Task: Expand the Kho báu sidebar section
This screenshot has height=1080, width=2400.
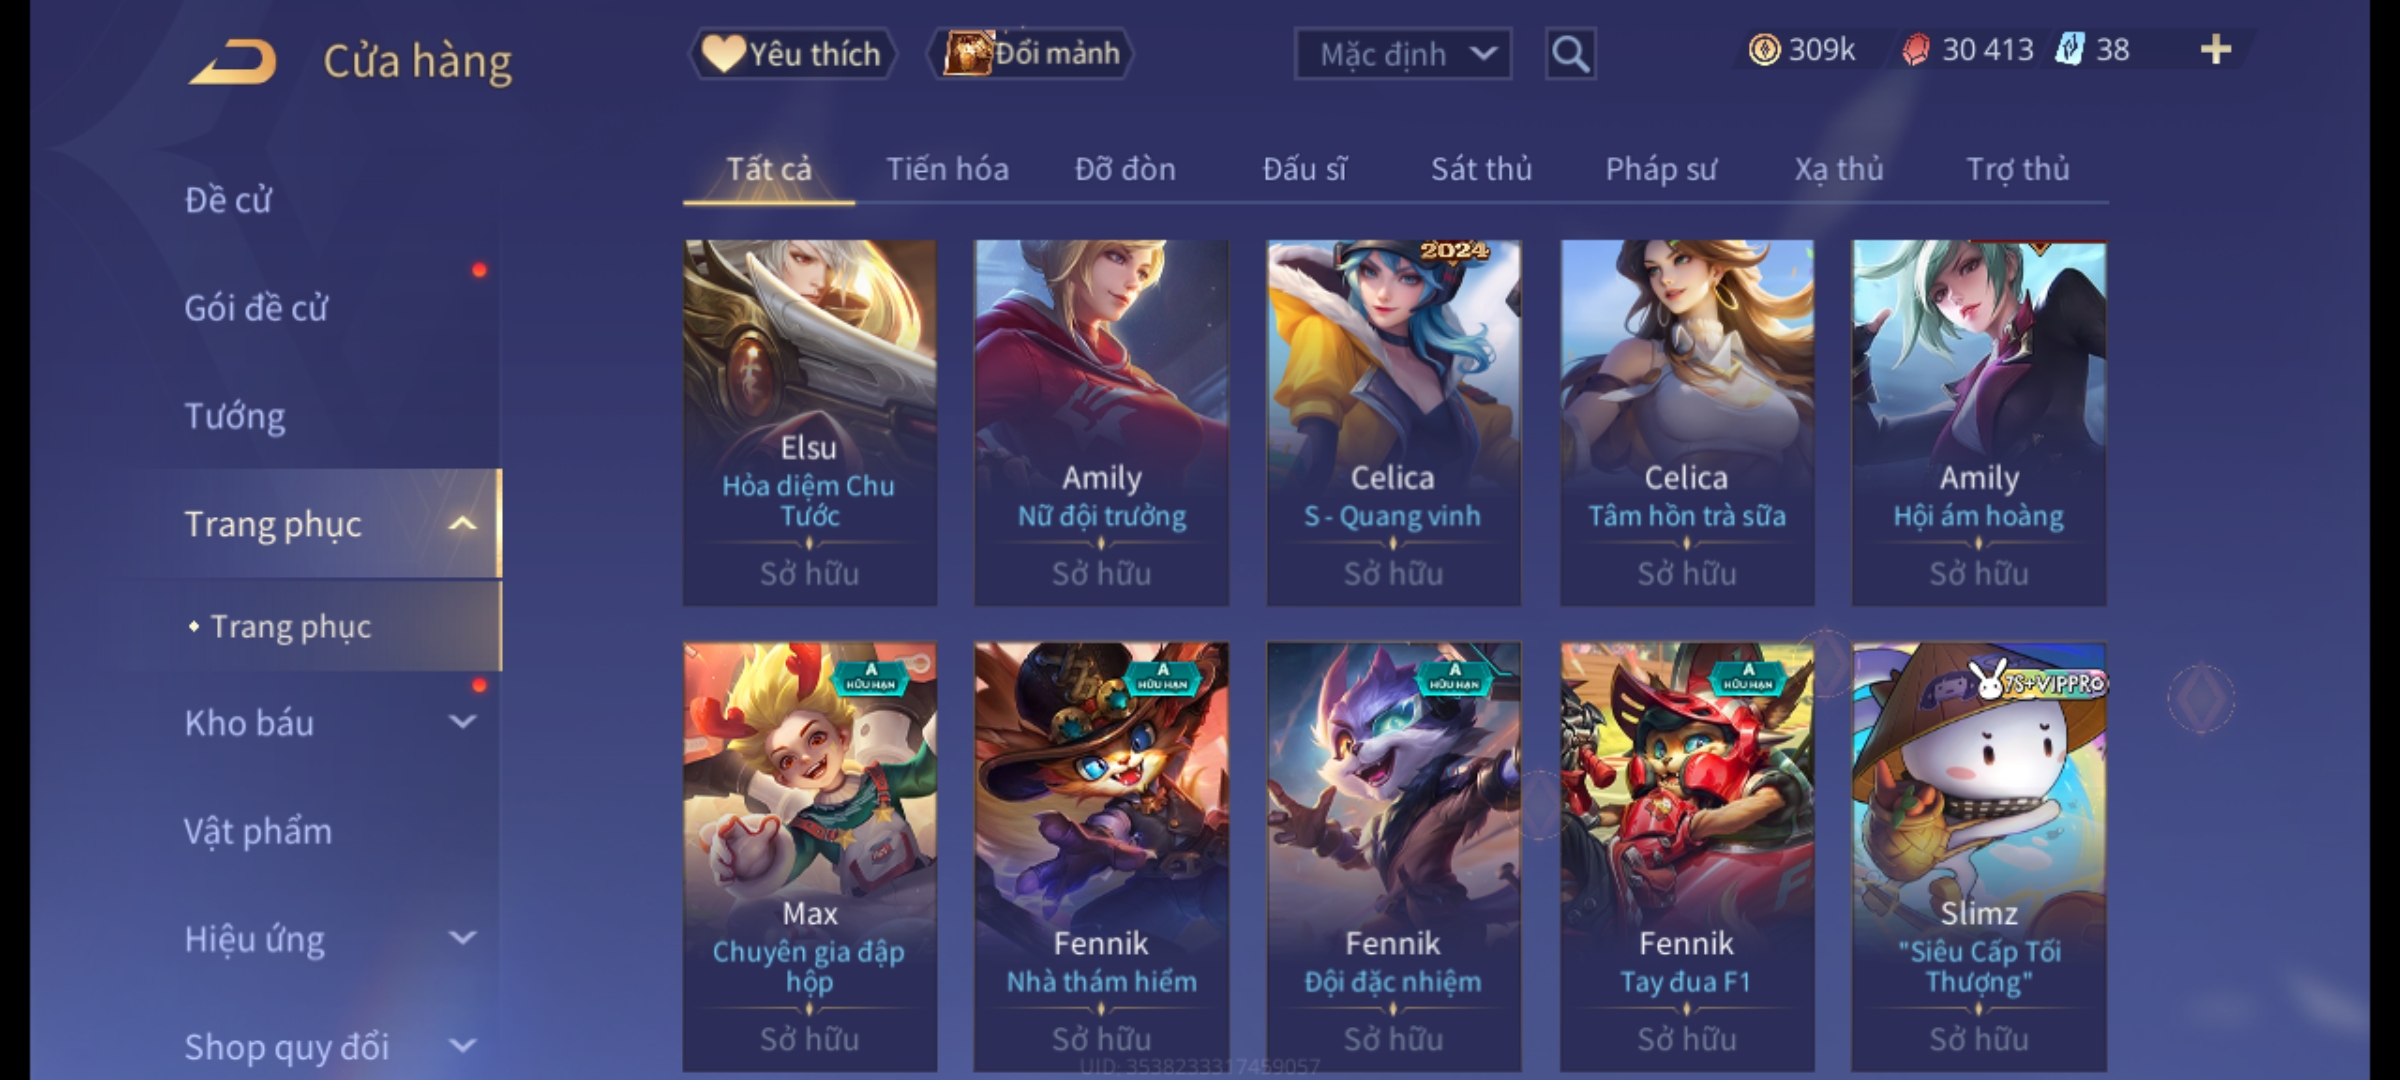Action: point(463,722)
